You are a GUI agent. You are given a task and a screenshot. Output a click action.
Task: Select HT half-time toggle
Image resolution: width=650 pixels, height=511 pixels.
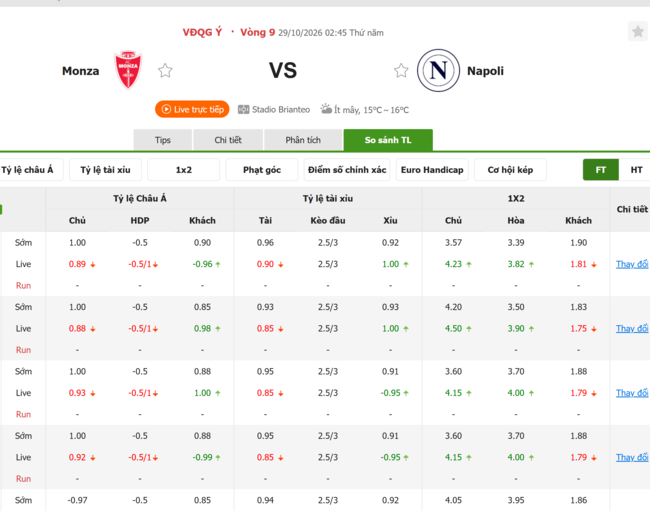click(x=636, y=170)
